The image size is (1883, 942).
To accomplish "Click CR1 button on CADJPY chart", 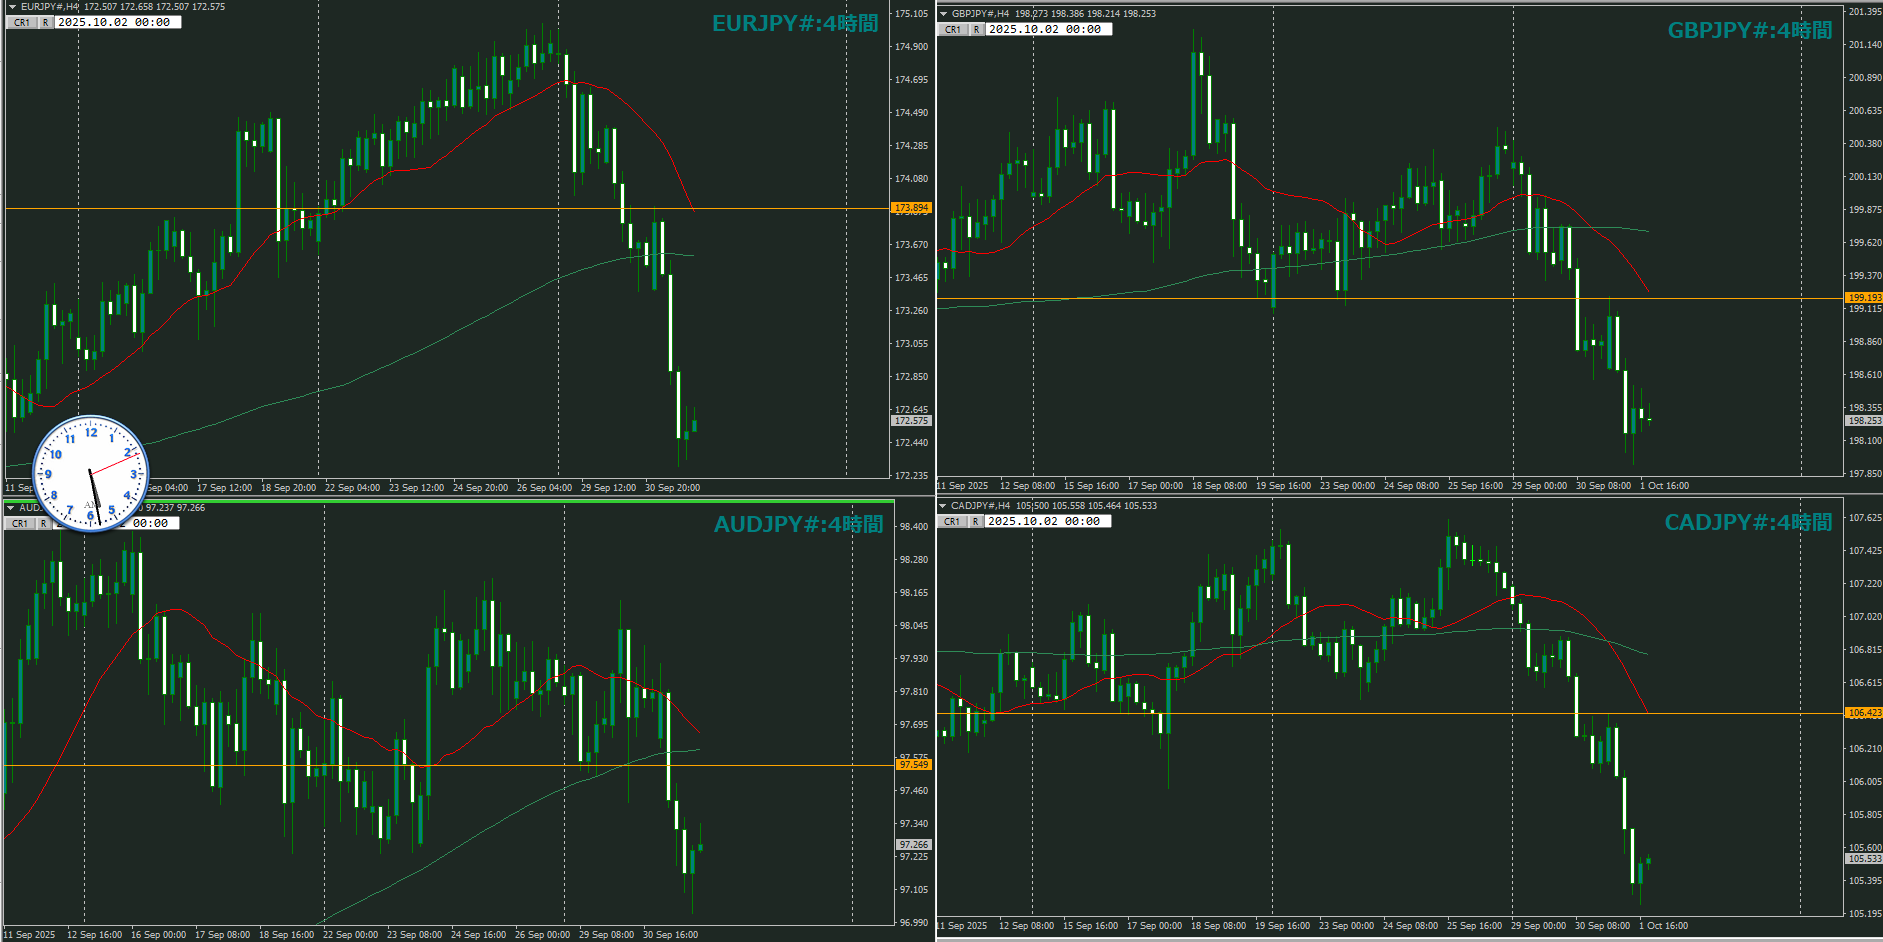I will 952,521.
